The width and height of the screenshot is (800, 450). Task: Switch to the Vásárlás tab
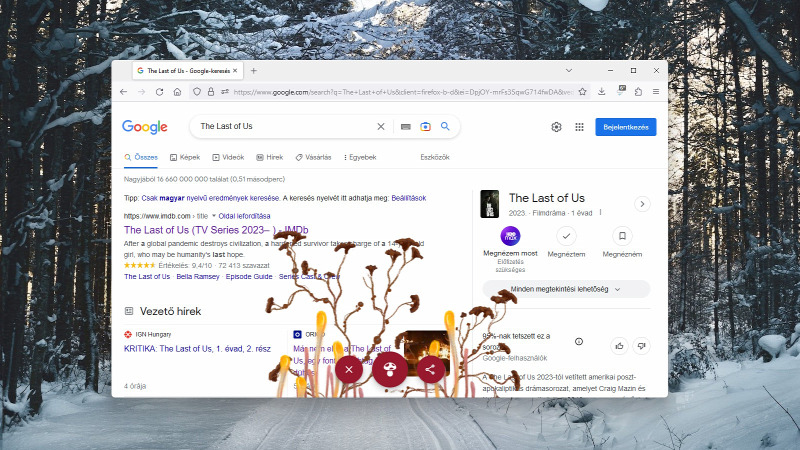313,157
